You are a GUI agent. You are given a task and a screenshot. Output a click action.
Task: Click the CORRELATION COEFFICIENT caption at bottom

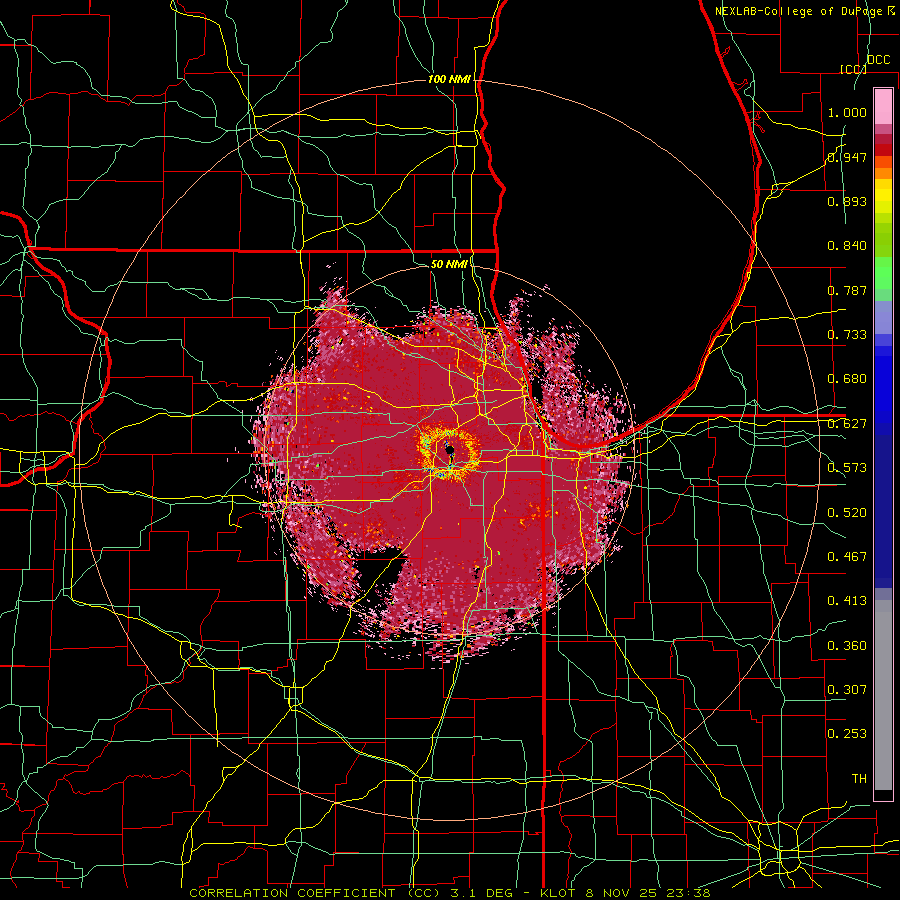pos(315,893)
